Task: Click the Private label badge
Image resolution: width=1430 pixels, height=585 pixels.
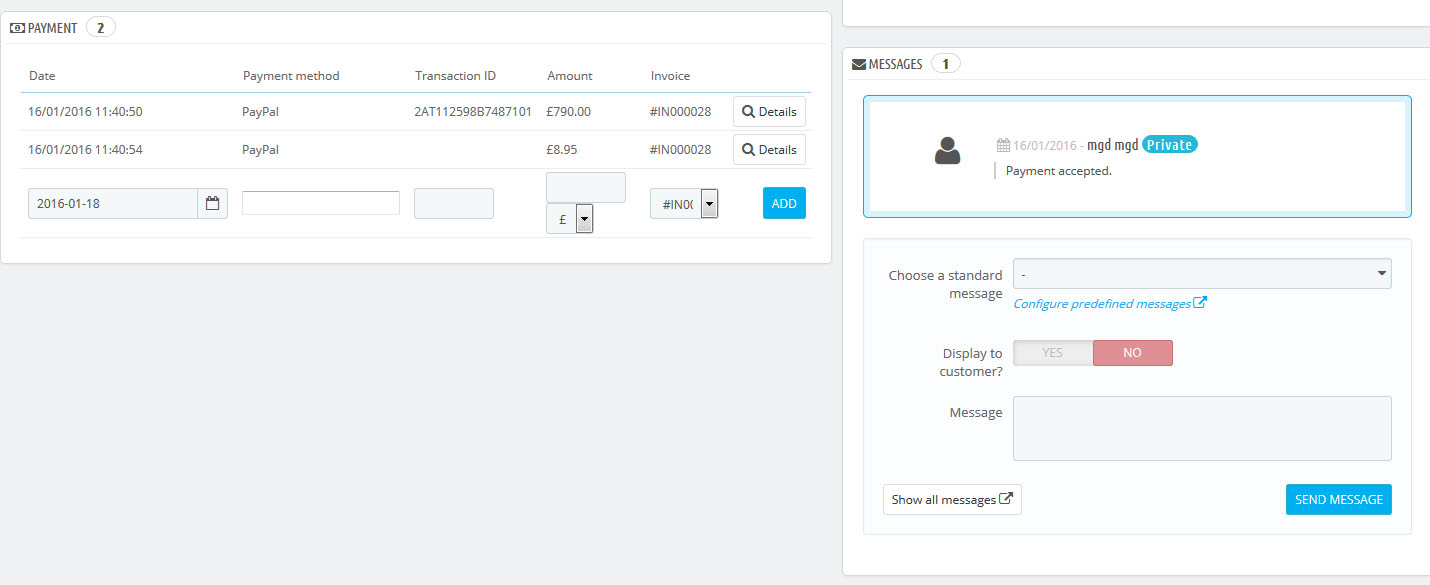Action: pos(1170,145)
